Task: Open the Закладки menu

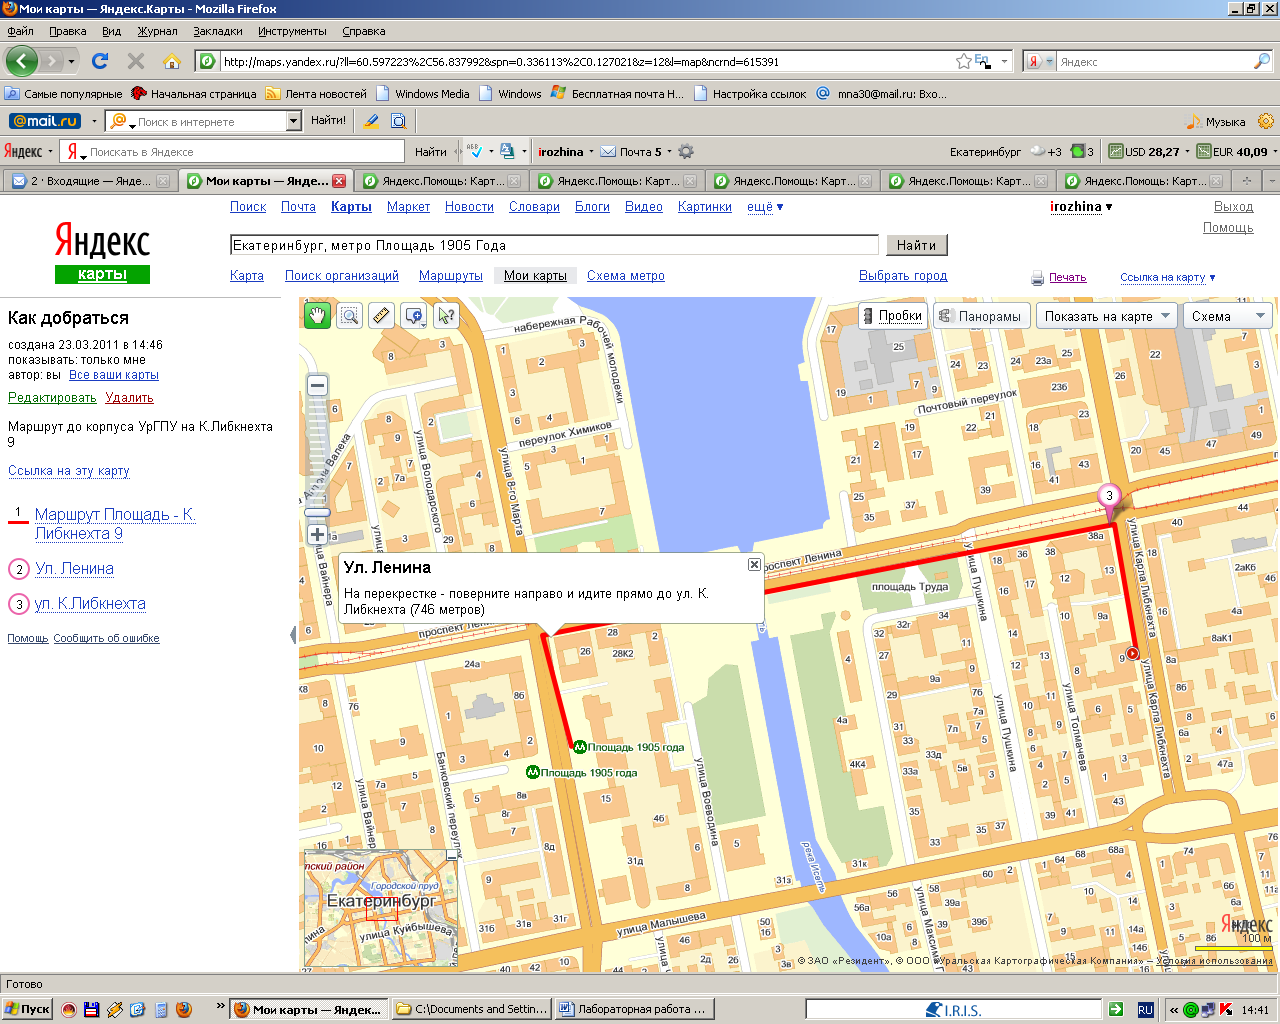Action: 218,31
